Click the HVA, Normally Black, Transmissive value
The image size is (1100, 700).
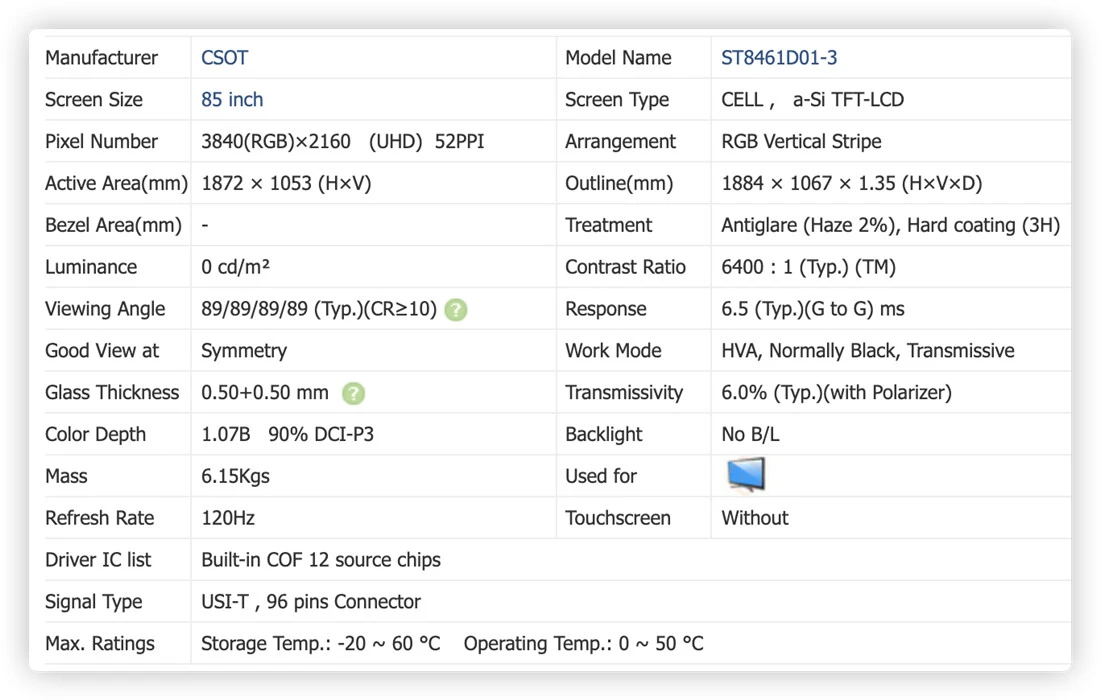coord(868,351)
